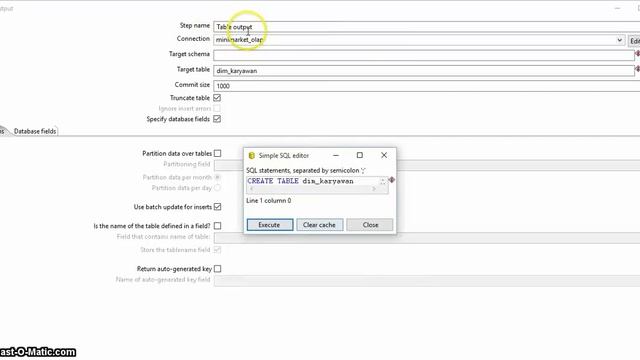This screenshot has height=360, width=640.
Task: Toggle the Truncate table checkbox
Action: pyautogui.click(x=217, y=98)
